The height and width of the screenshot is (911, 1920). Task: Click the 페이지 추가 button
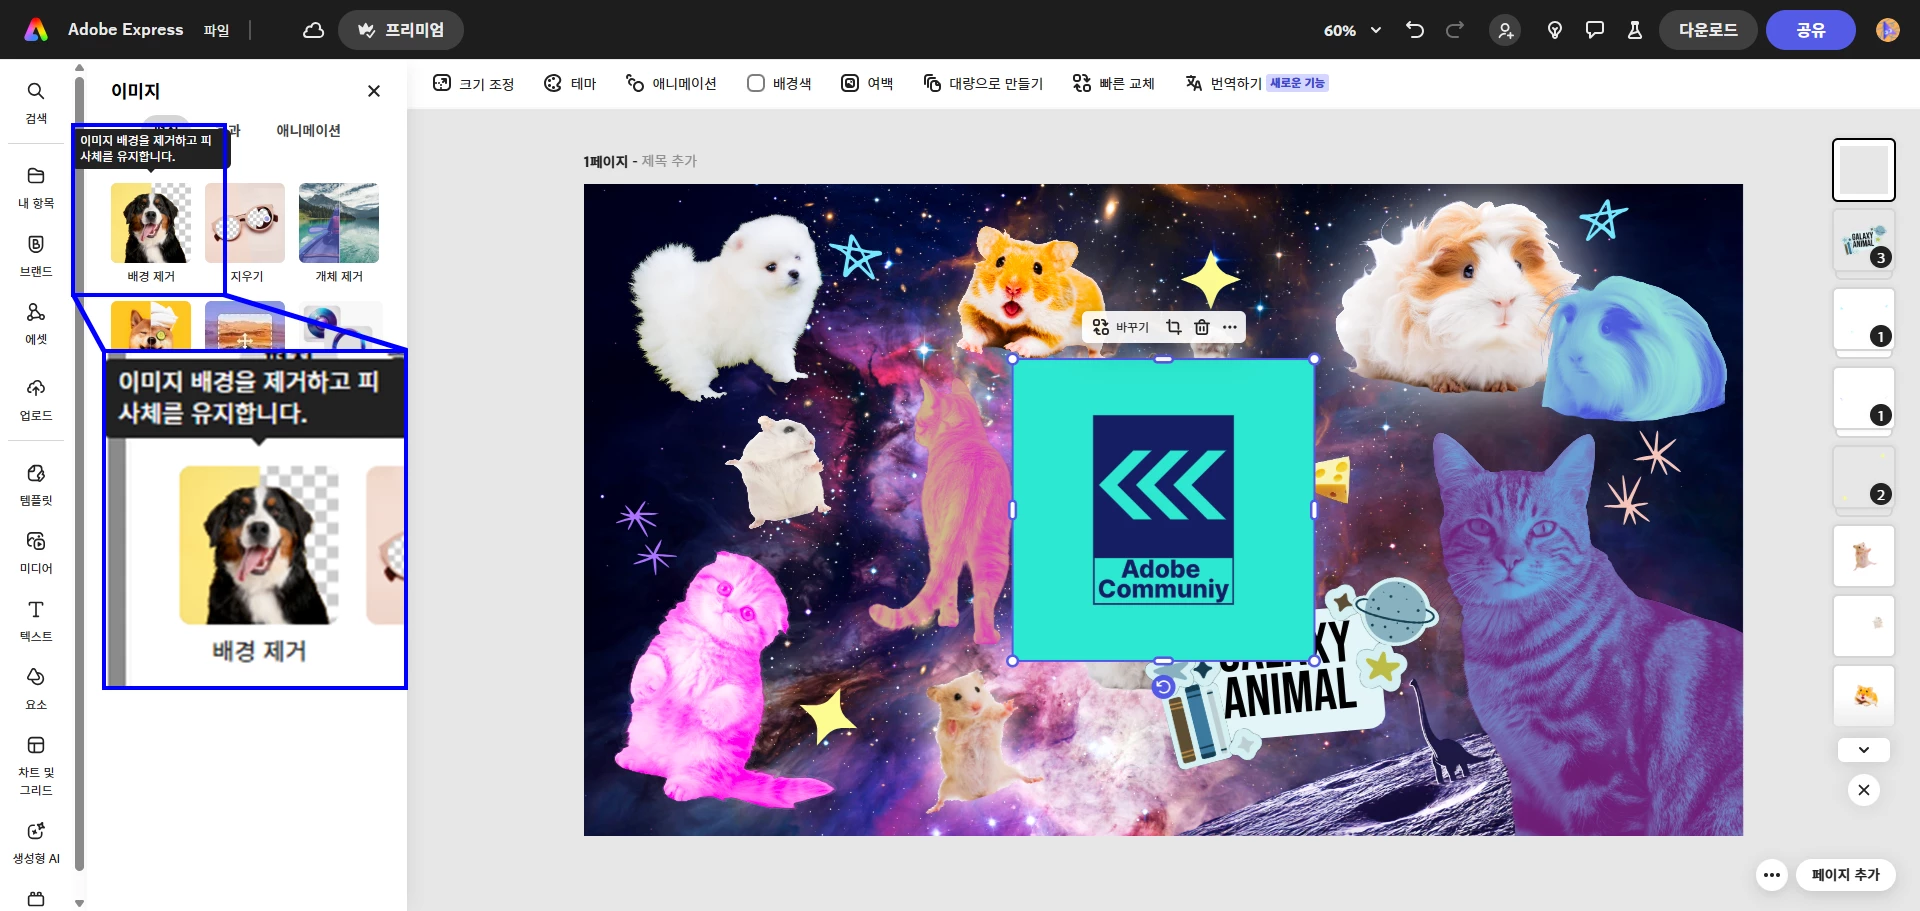tap(1845, 875)
